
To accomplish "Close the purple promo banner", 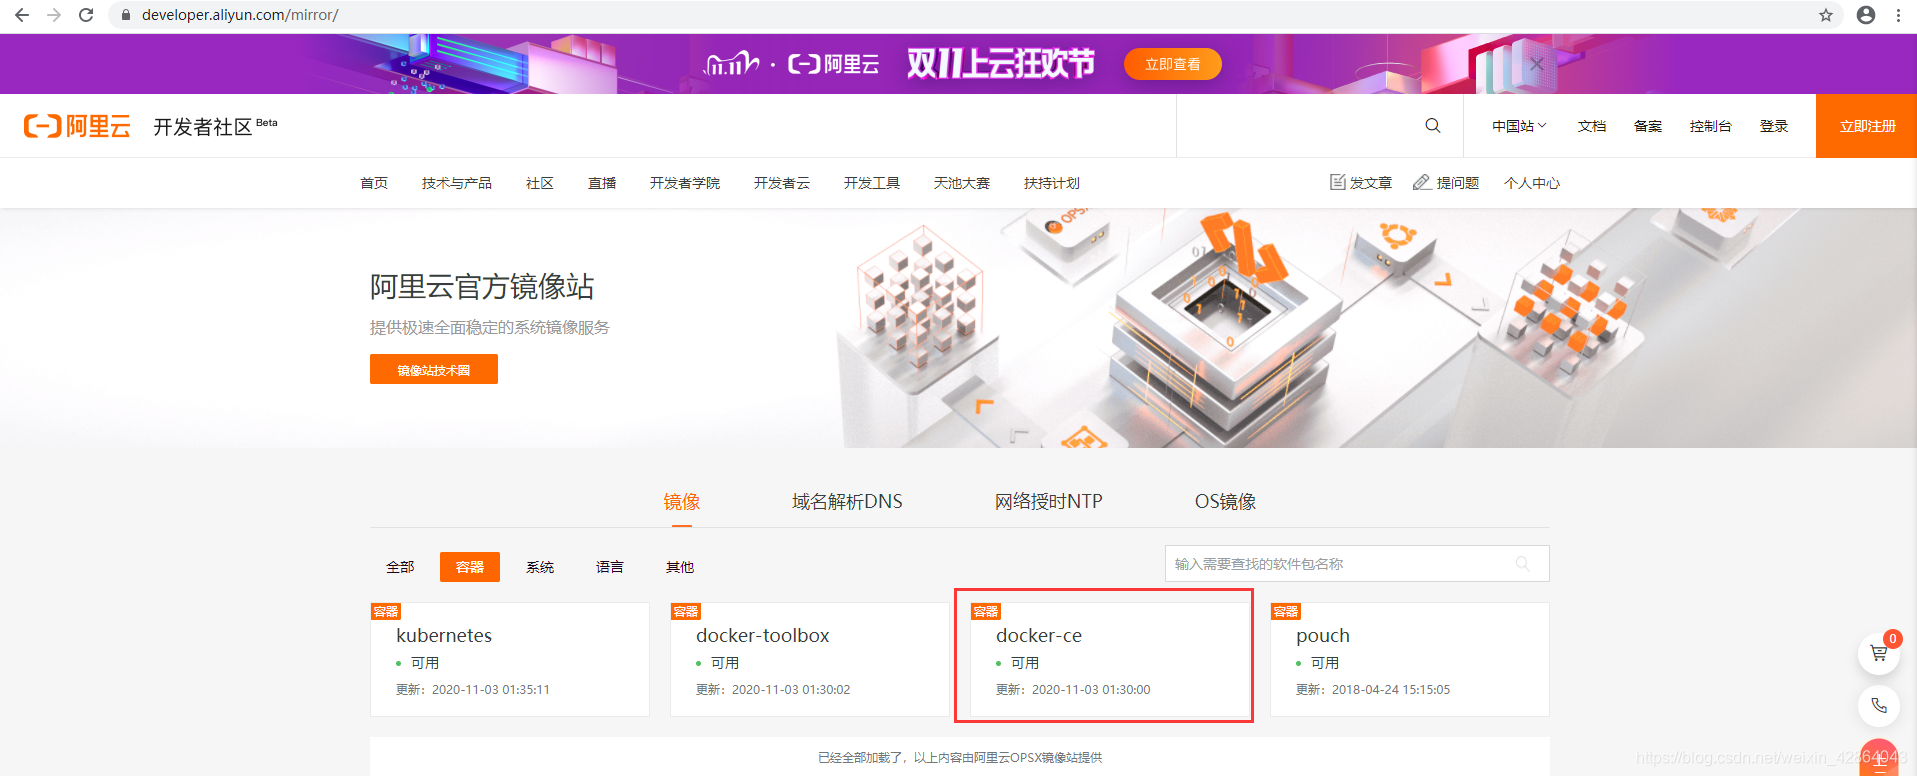I will pos(1537,64).
